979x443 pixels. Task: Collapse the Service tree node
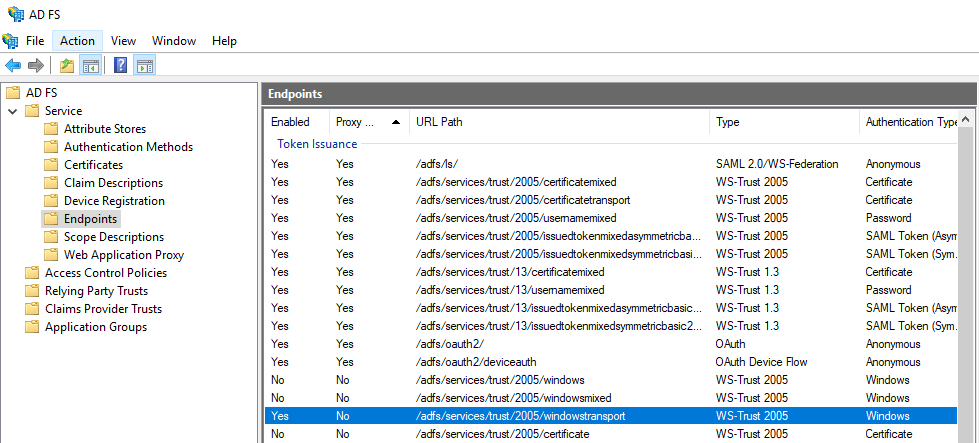13,111
